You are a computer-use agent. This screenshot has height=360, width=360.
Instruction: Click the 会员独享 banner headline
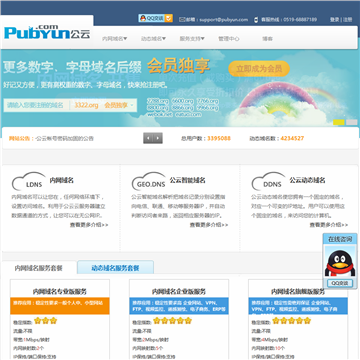pyautogui.click(x=178, y=65)
